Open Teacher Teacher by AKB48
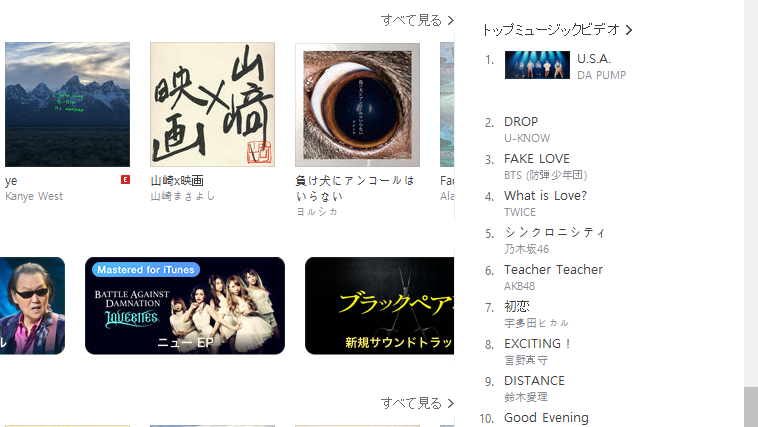This screenshot has height=427, width=758. 554,277
